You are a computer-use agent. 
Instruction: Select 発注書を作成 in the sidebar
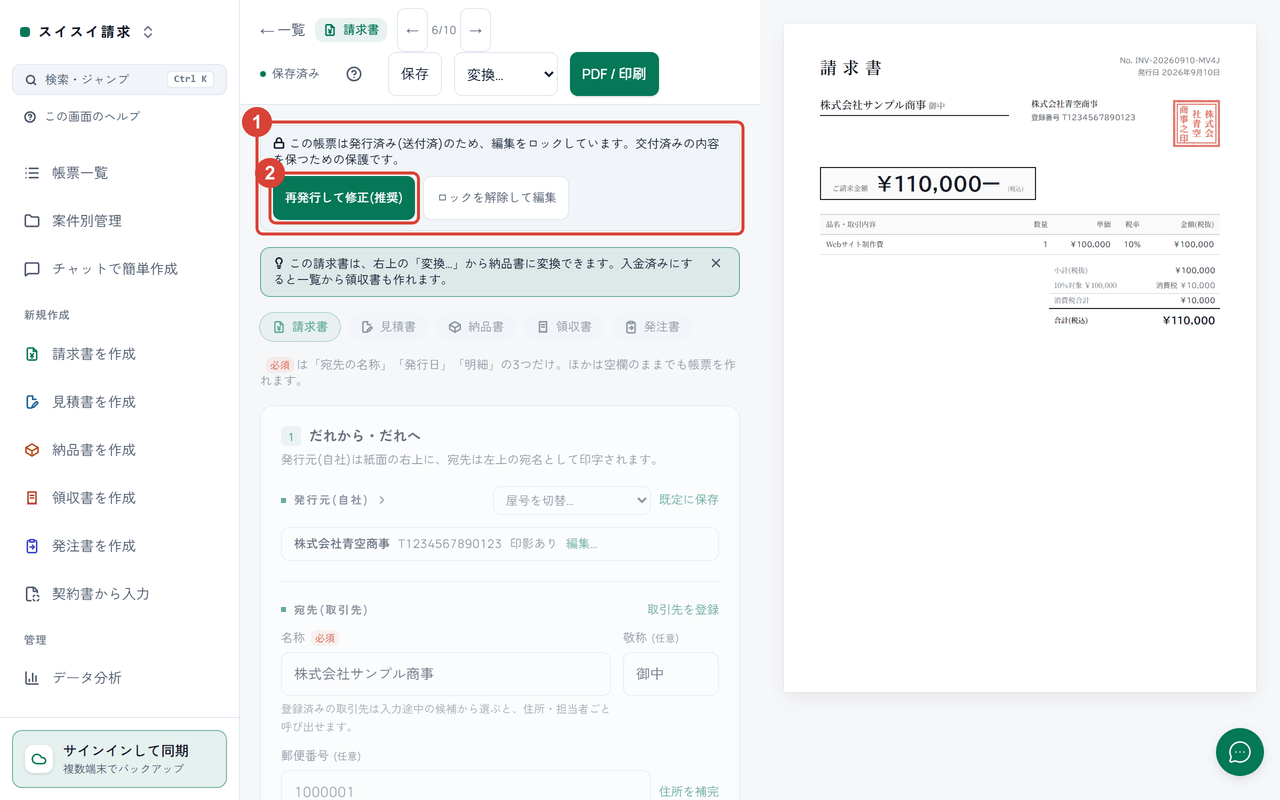(120, 546)
